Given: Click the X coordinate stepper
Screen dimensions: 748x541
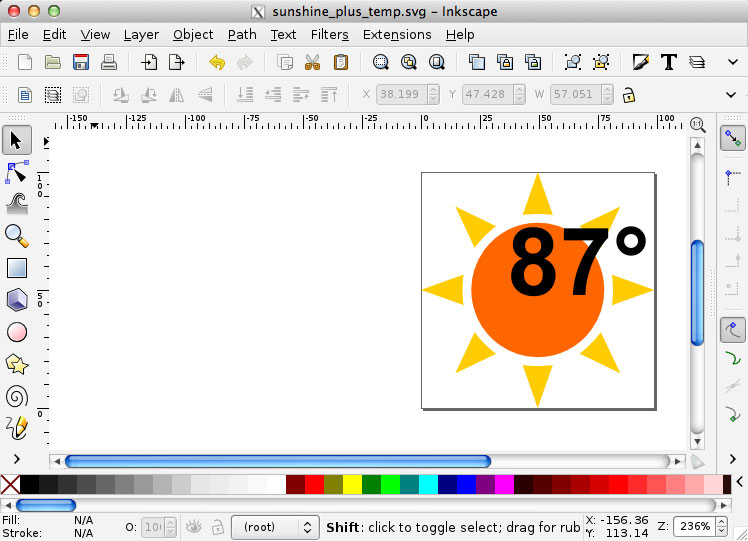Looking at the screenshot, I should [x=433, y=94].
